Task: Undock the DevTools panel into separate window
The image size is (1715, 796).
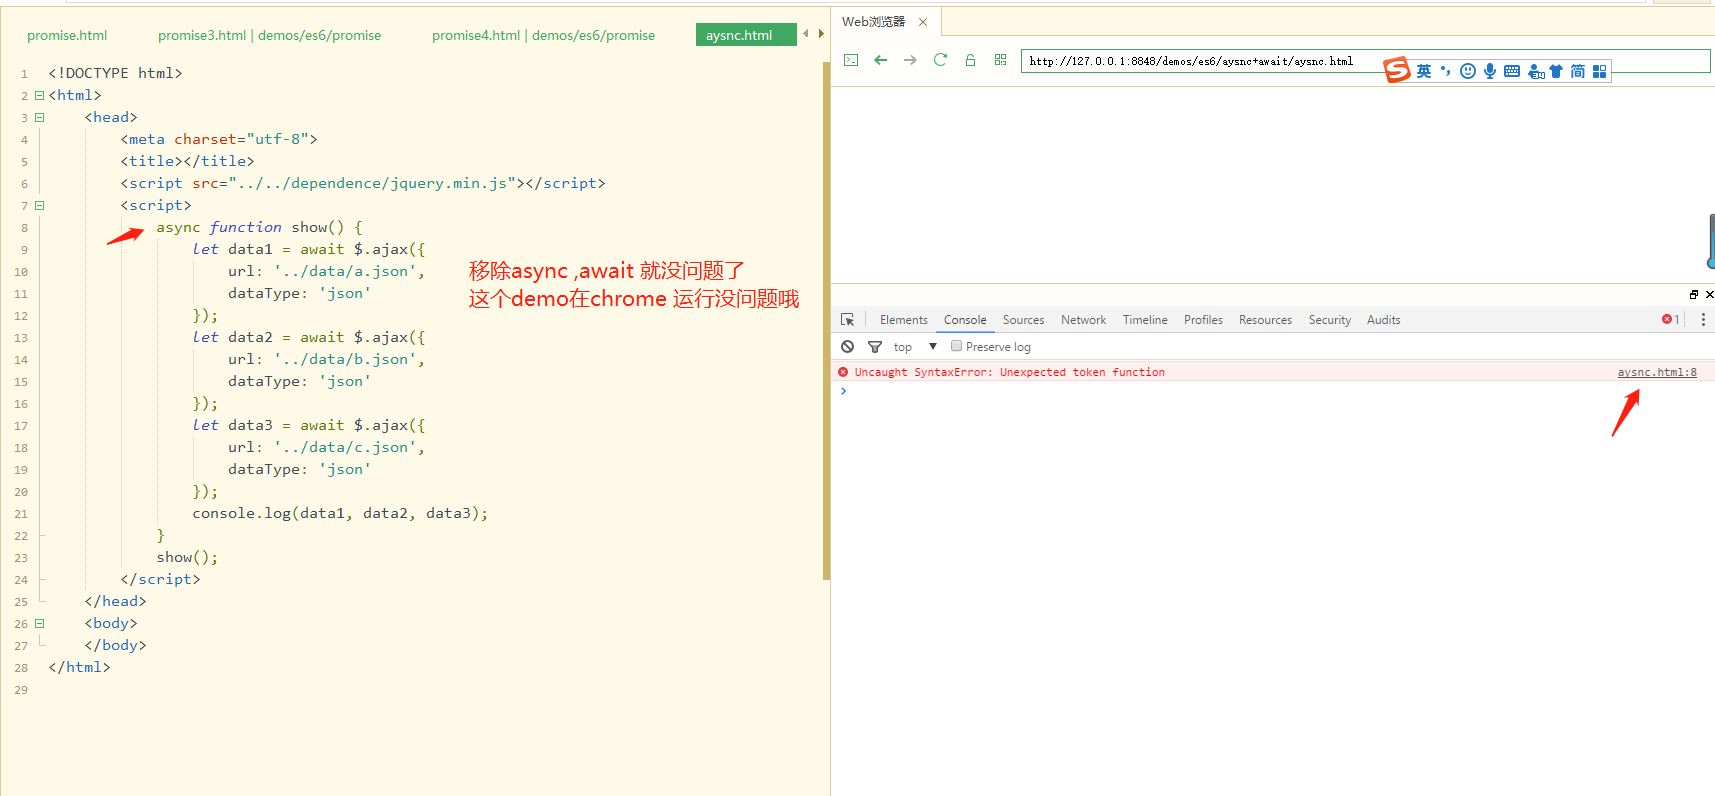Action: coord(1694,294)
